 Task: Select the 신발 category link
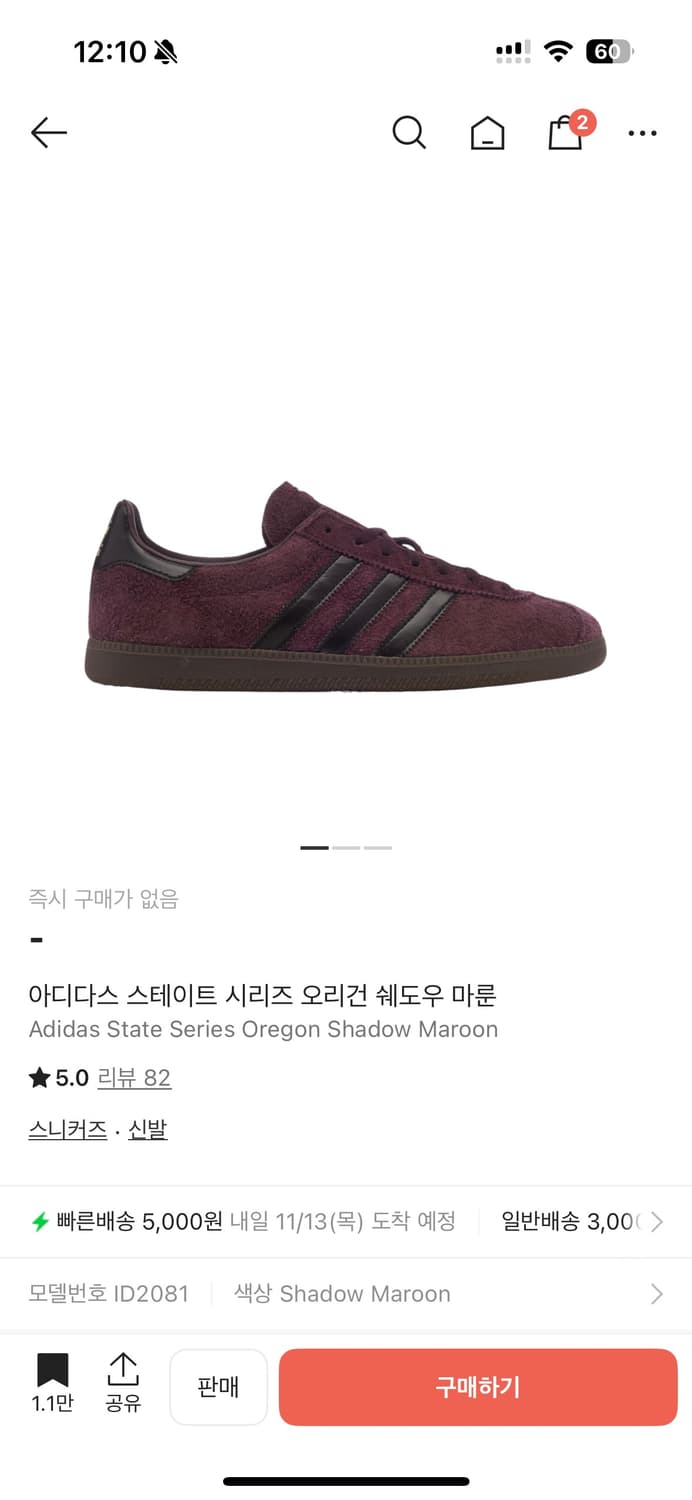[148, 1130]
